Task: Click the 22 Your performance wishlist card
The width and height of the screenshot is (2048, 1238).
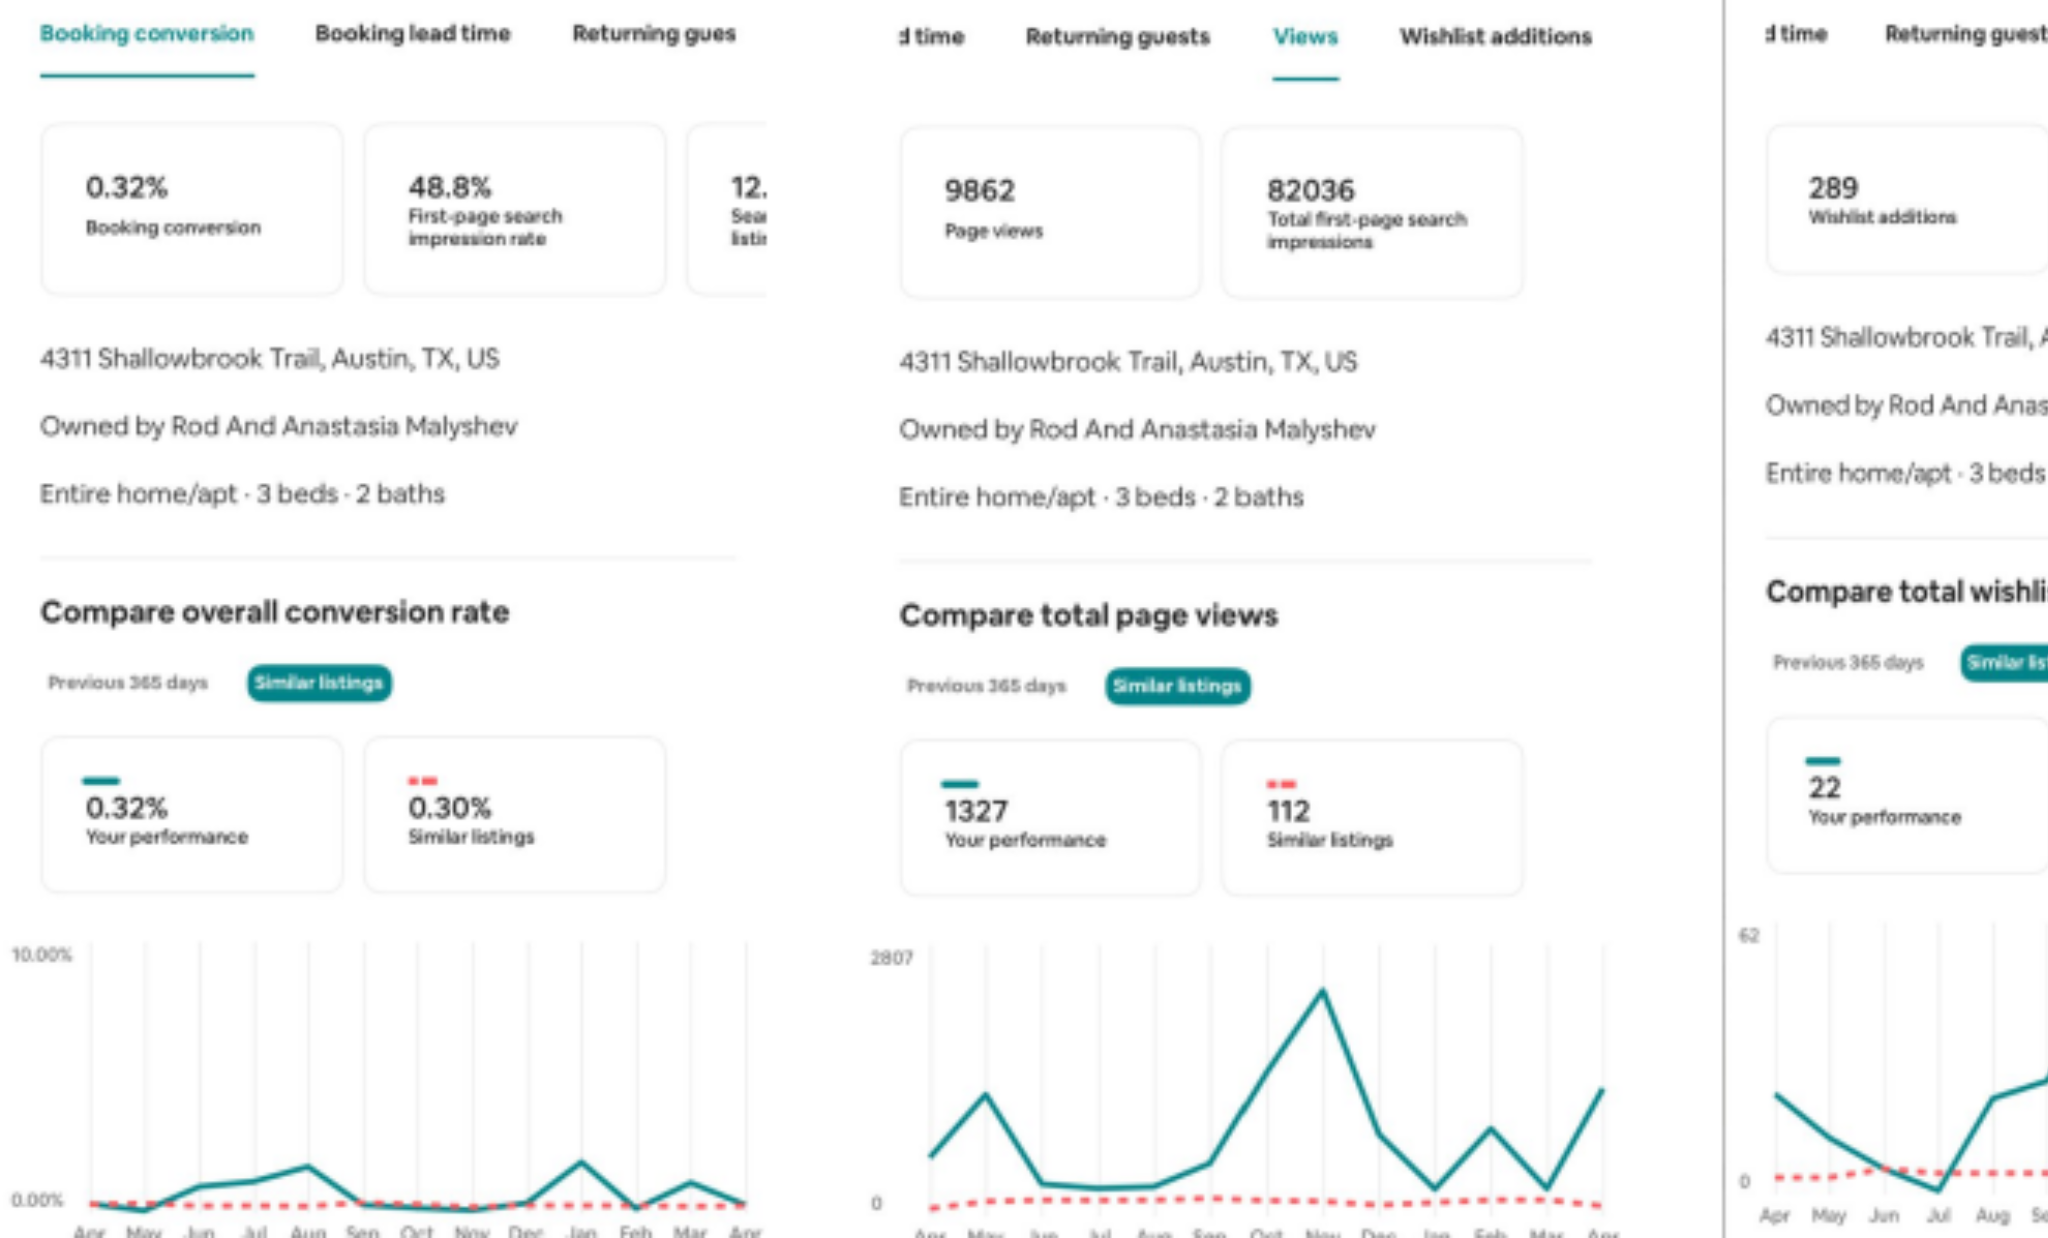Action: coord(1907,795)
